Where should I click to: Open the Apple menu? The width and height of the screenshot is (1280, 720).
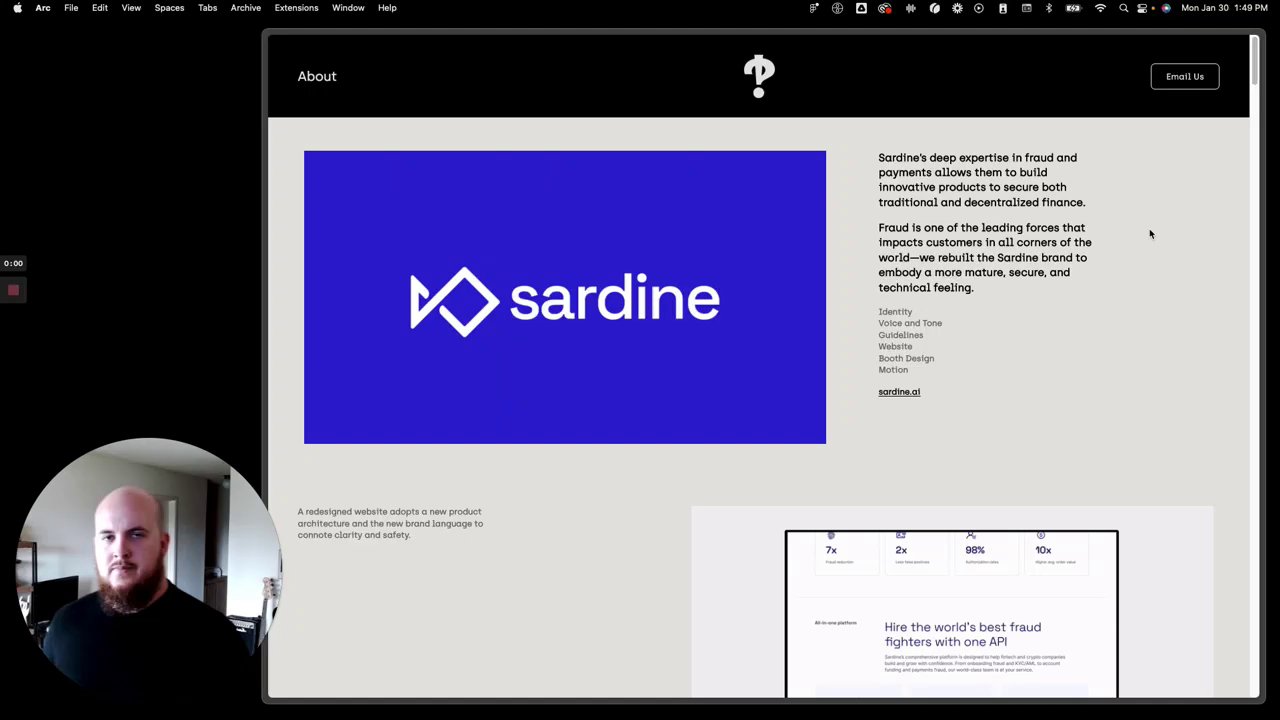click(x=17, y=8)
